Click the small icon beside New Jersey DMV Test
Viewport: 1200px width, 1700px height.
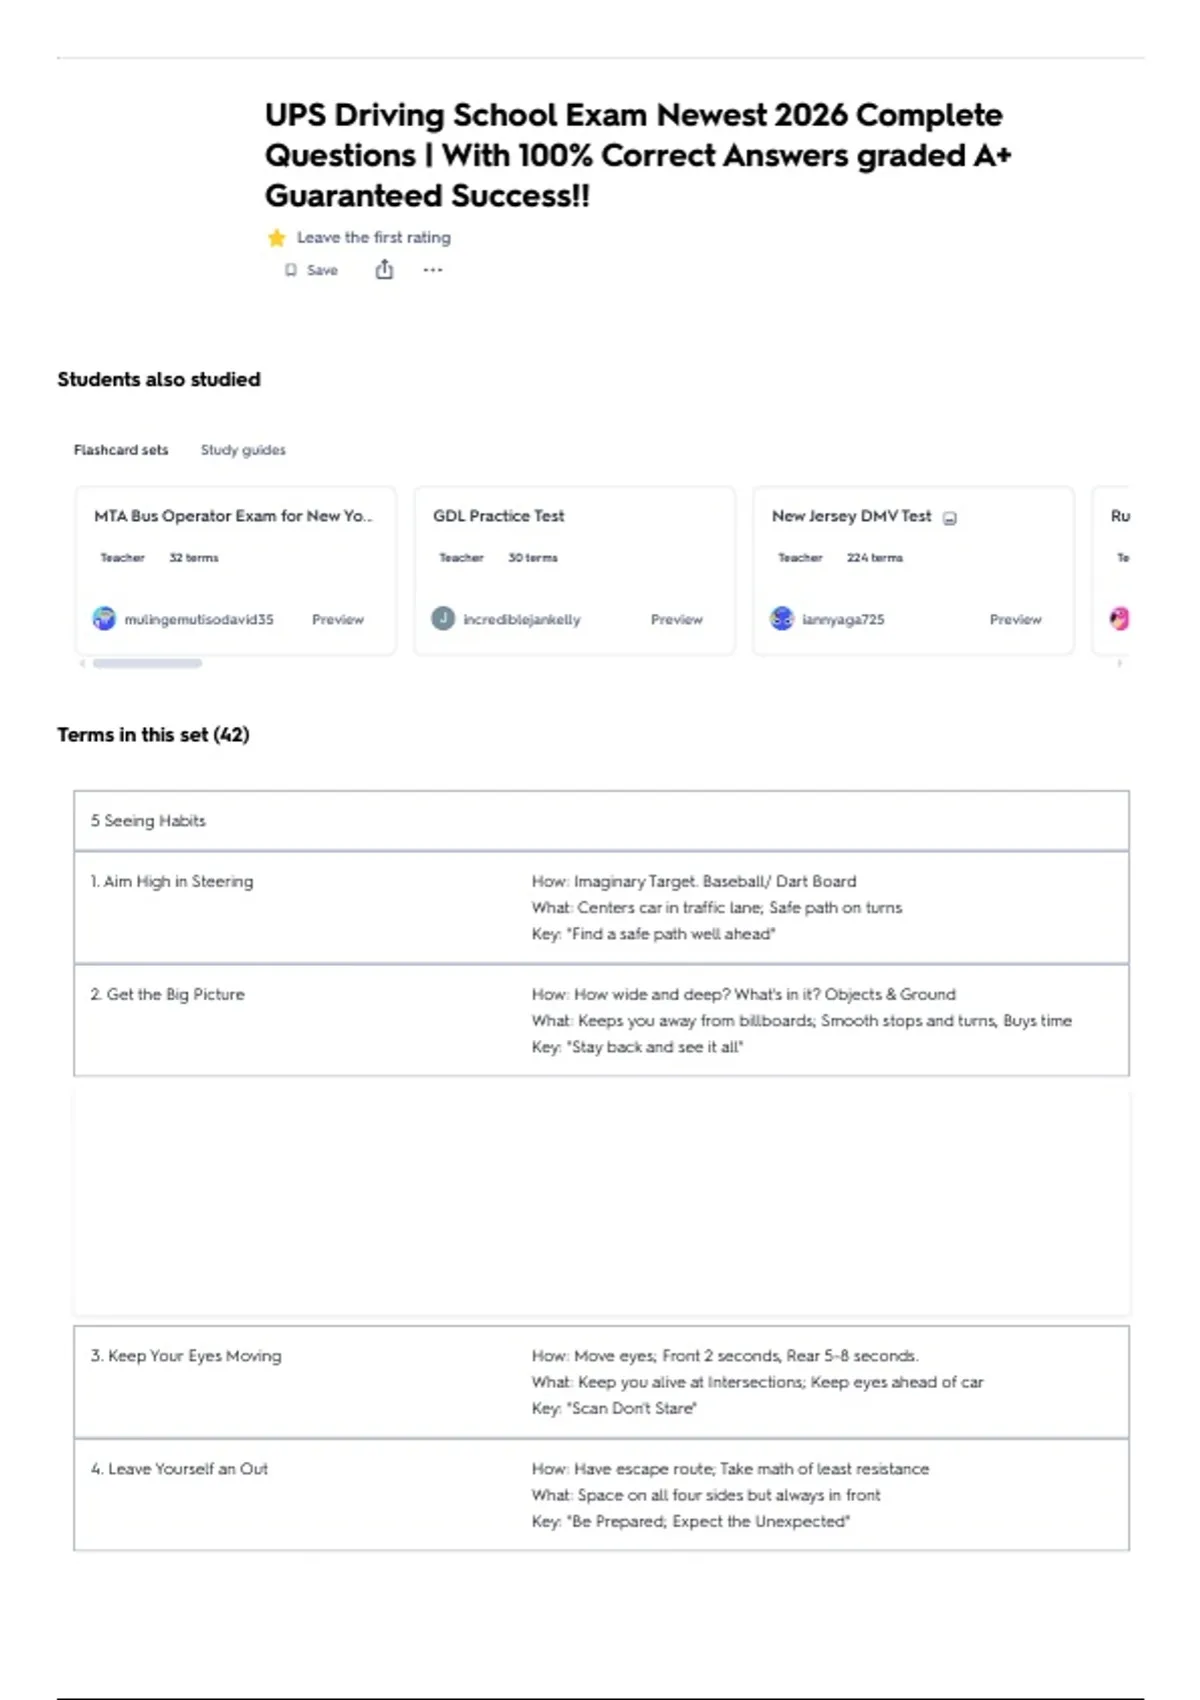[x=950, y=518]
